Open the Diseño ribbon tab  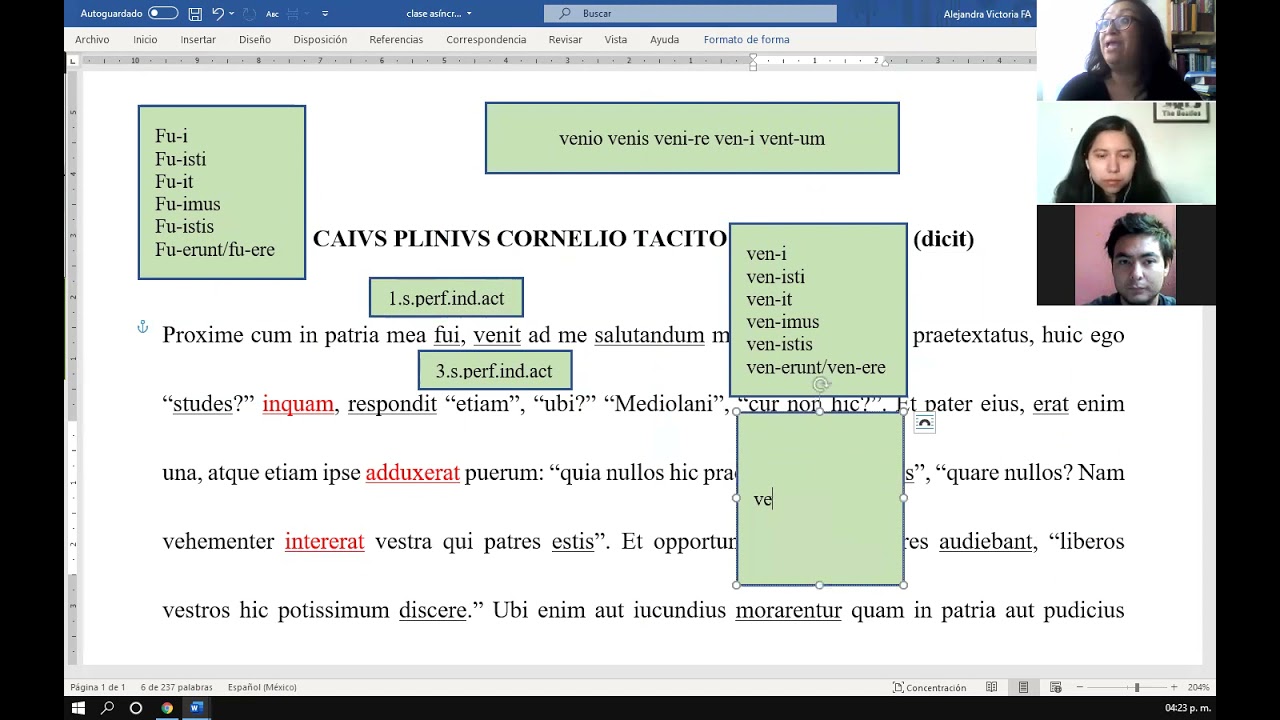tap(255, 39)
